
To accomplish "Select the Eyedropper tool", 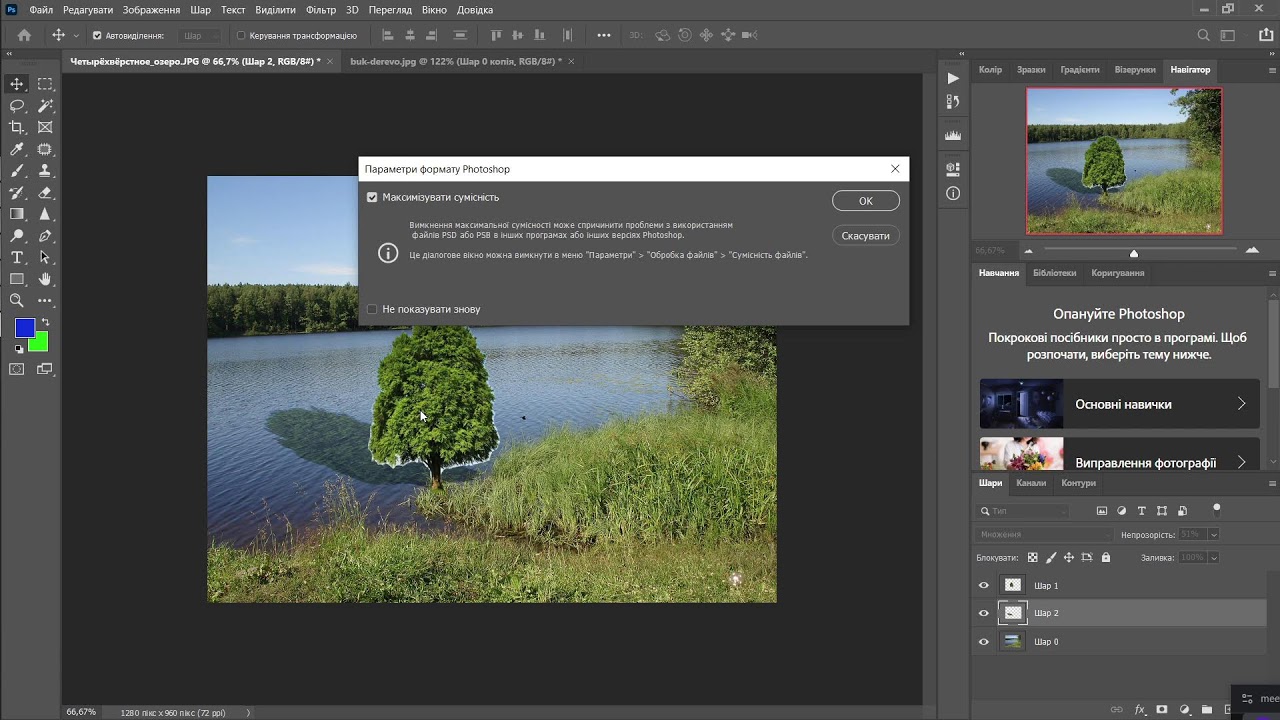I will point(17,149).
